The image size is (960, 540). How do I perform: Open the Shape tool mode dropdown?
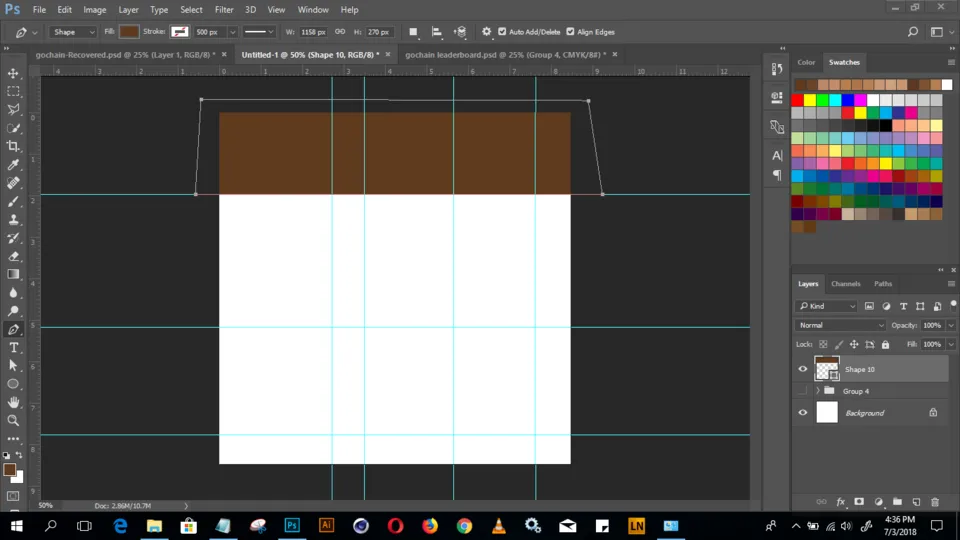[x=73, y=32]
